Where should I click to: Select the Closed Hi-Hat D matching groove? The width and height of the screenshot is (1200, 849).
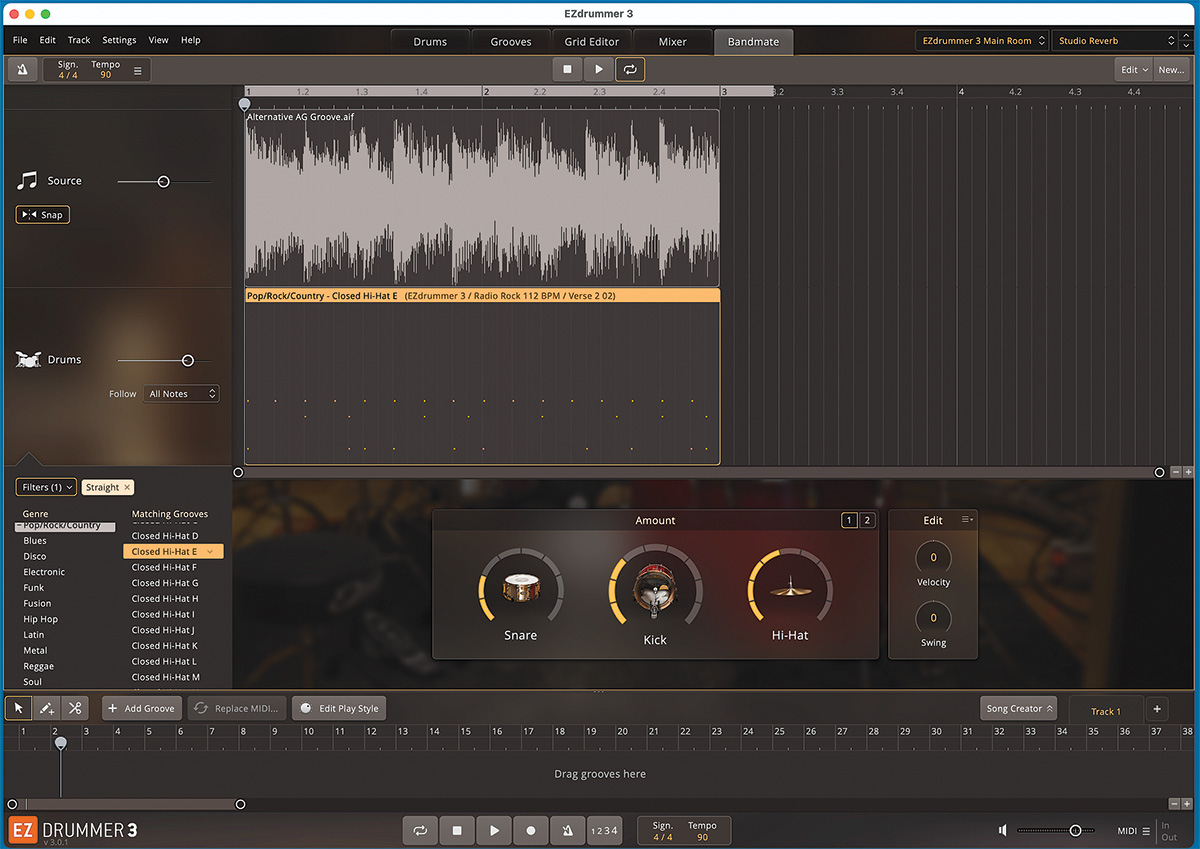(167, 535)
